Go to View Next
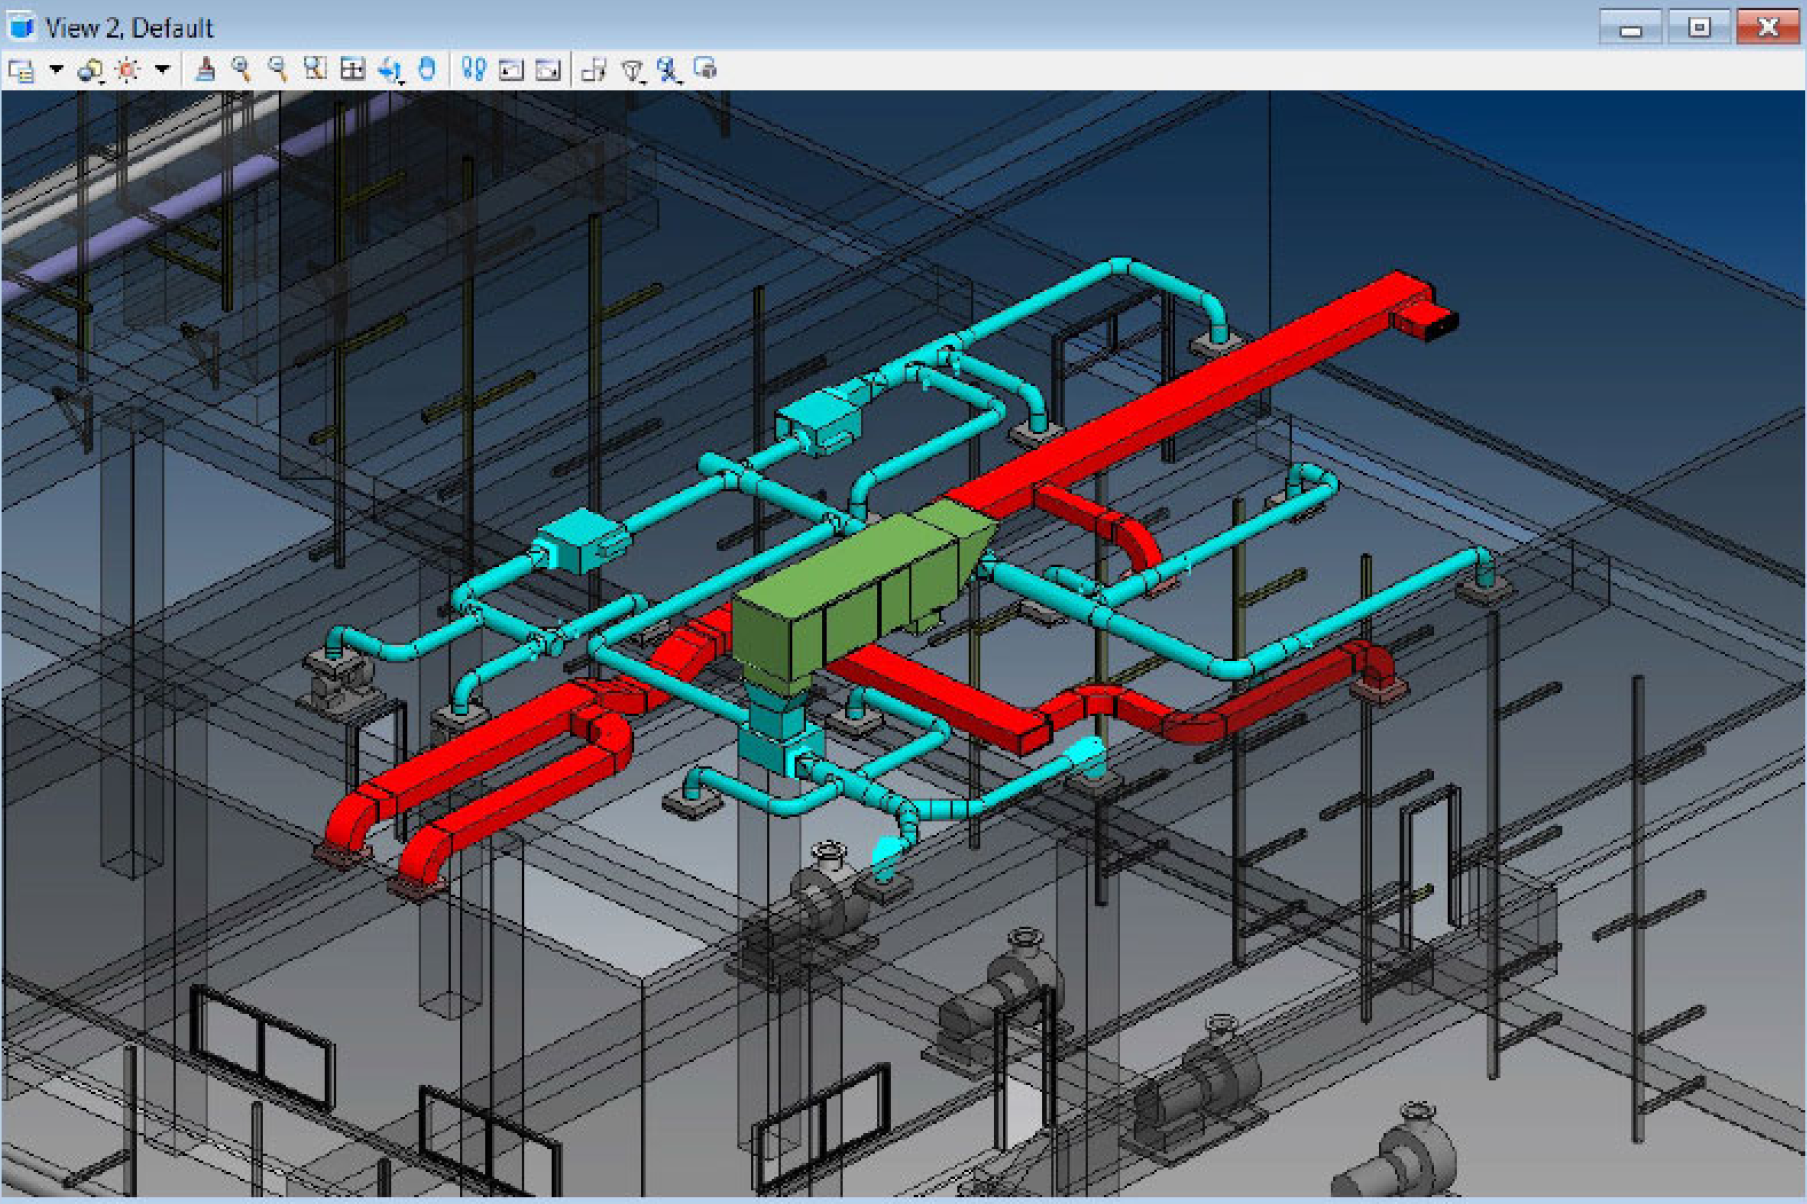The image size is (1807, 1204). click(x=548, y=70)
